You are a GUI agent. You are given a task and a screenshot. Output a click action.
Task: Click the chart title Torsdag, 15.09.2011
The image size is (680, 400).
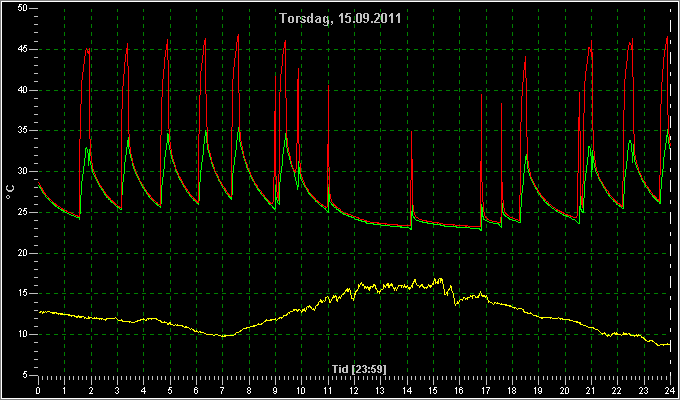(x=340, y=19)
